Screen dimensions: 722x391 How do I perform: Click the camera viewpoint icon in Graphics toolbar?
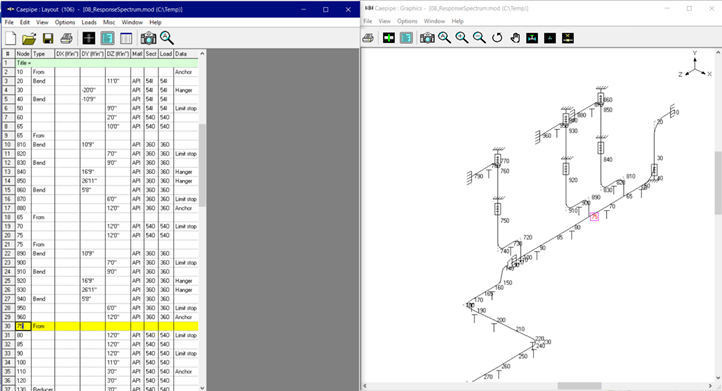pos(427,38)
